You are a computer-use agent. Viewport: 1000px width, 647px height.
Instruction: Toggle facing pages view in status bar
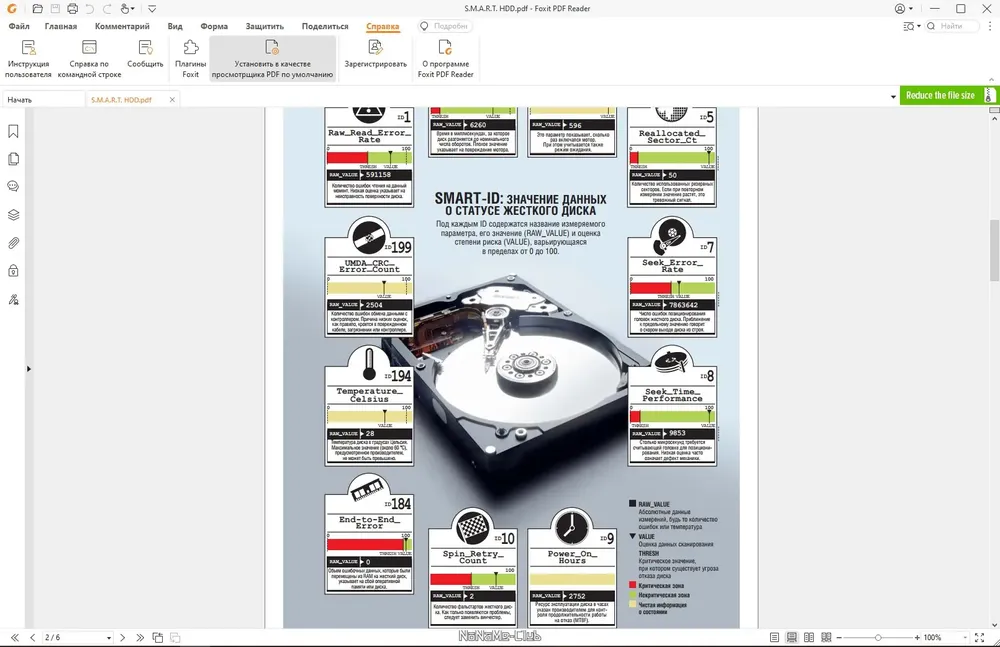[x=809, y=637]
